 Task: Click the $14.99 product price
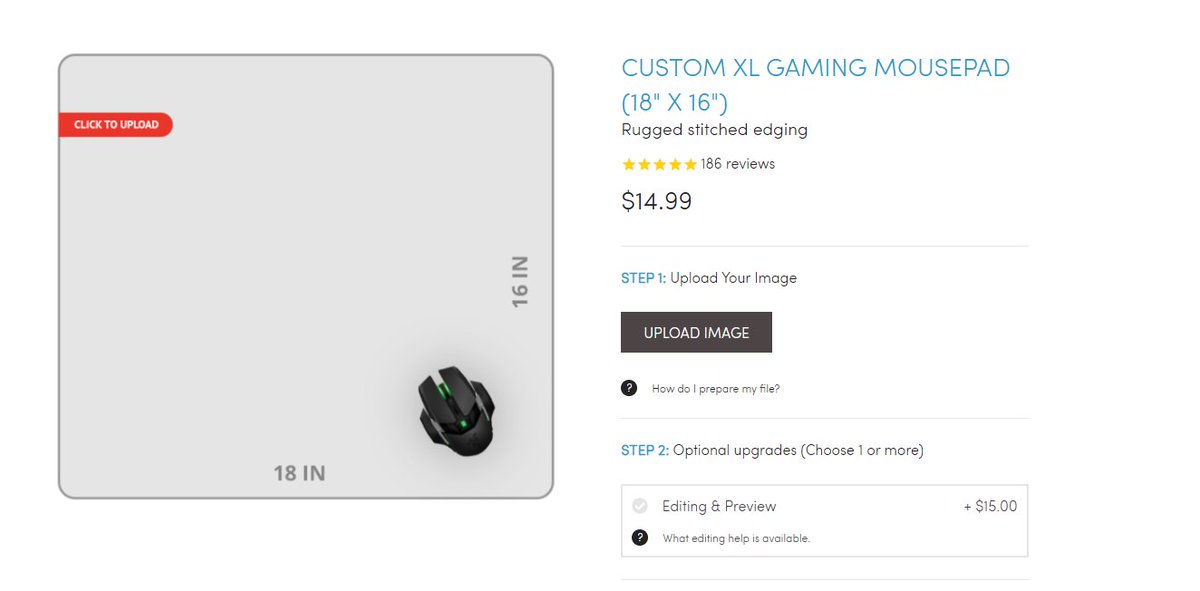(656, 201)
